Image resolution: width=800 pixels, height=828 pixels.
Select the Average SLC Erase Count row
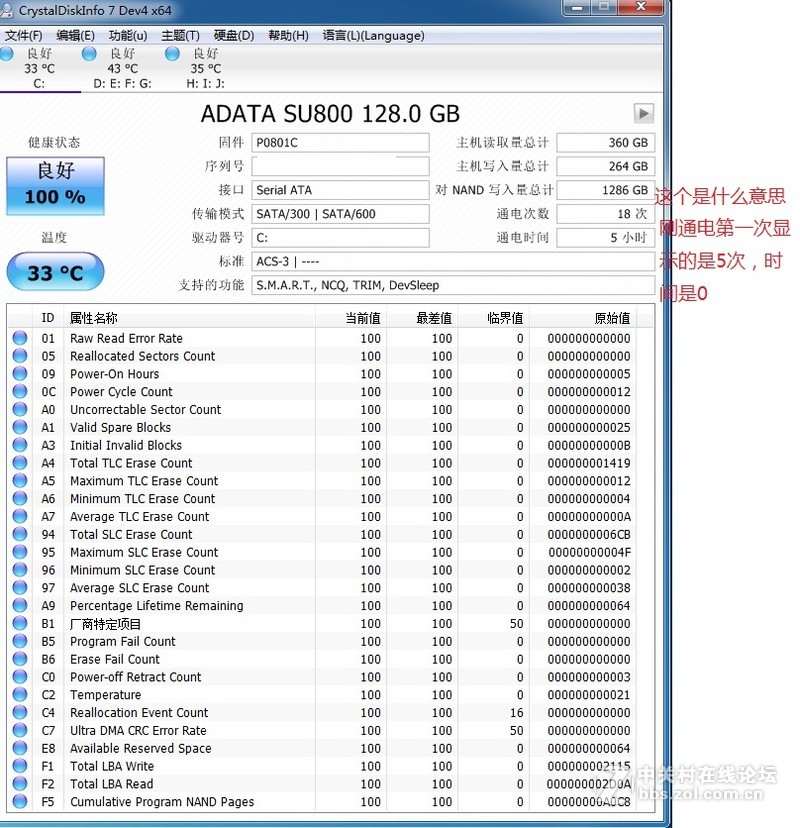(331, 587)
